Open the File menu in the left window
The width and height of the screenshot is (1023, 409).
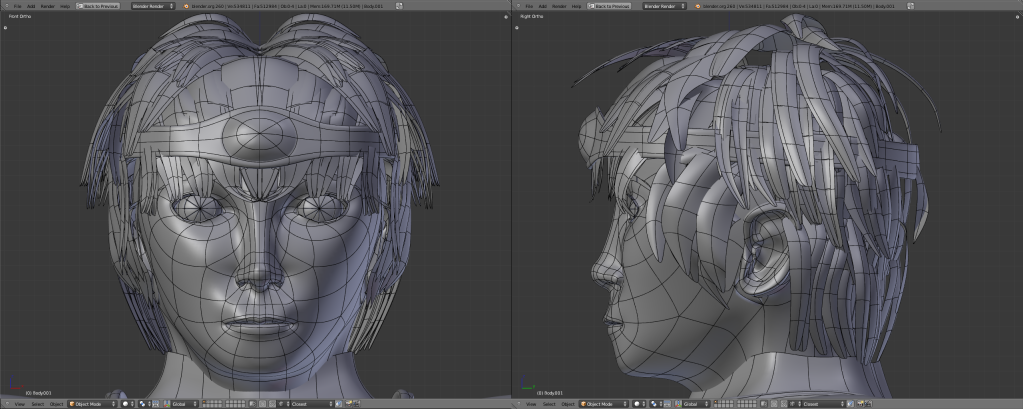pyautogui.click(x=17, y=6)
